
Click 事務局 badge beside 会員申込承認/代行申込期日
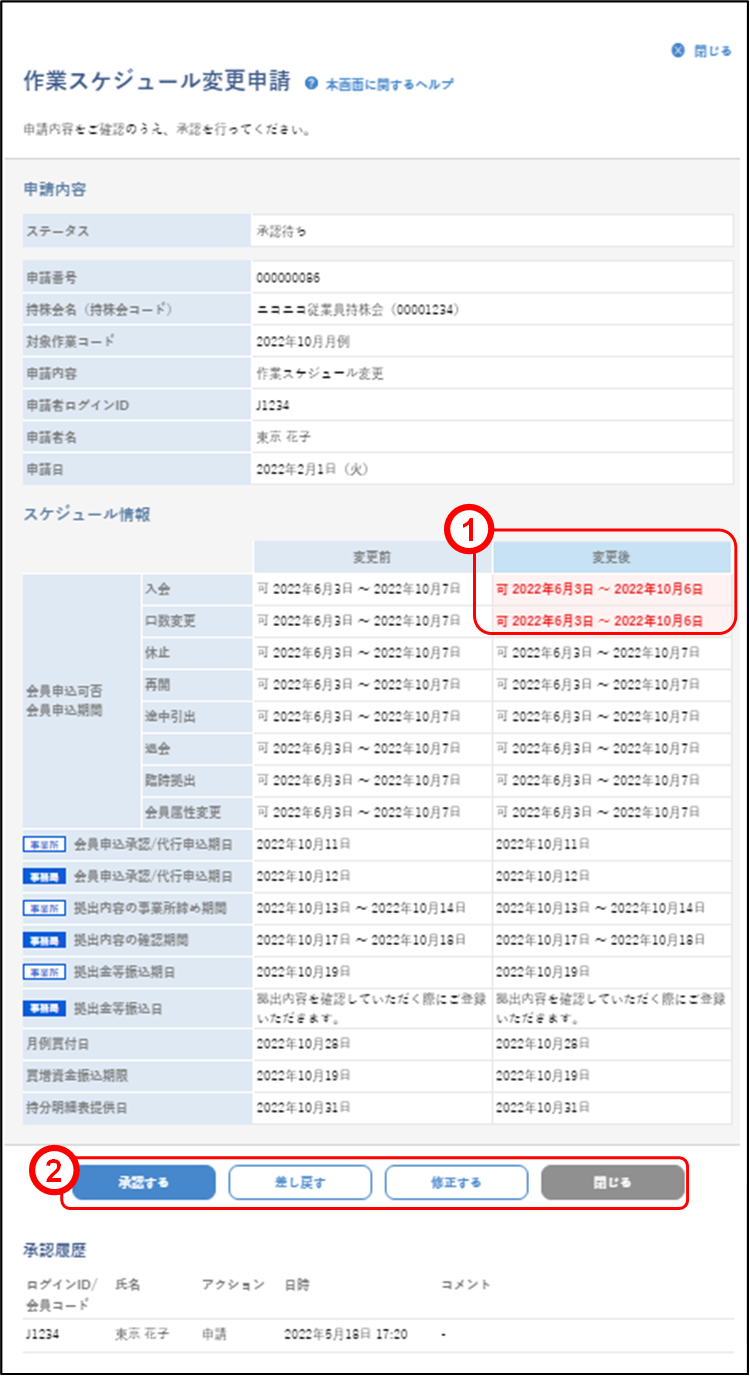44,877
